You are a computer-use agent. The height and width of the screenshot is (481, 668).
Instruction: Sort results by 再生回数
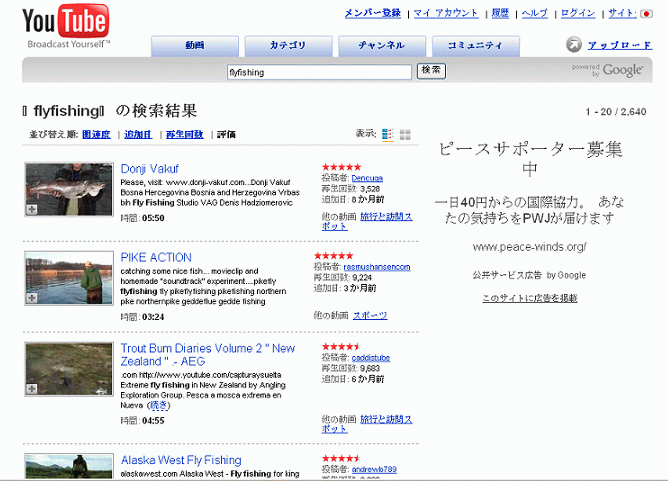click(x=184, y=135)
